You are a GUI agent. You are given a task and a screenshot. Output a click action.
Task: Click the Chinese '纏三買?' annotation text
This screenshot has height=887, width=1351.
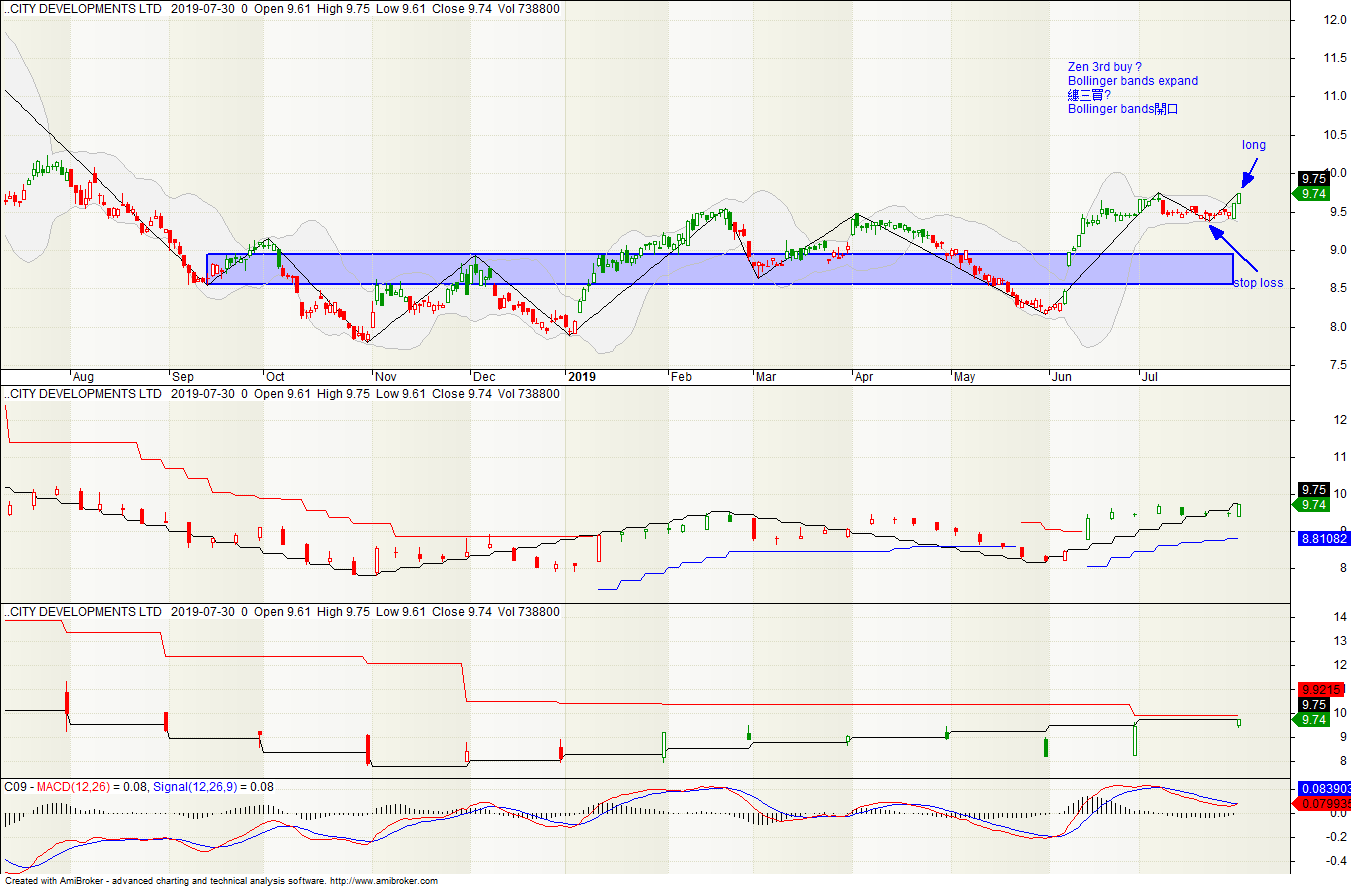(1089, 95)
